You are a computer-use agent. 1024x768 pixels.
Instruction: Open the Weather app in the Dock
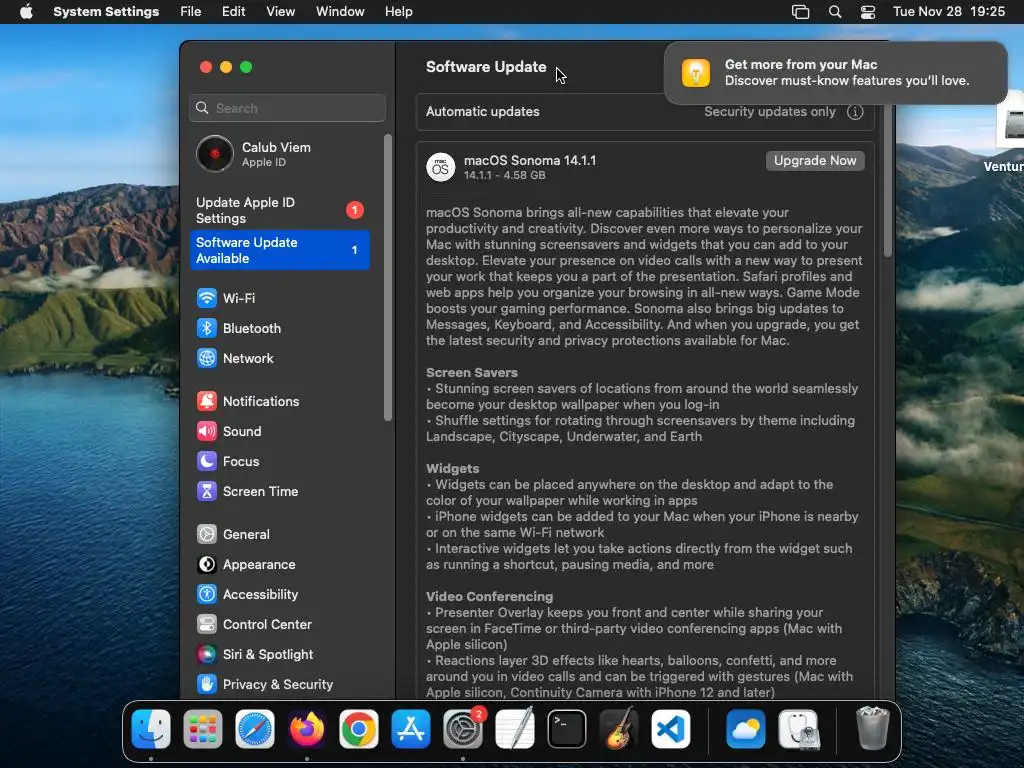pos(746,729)
